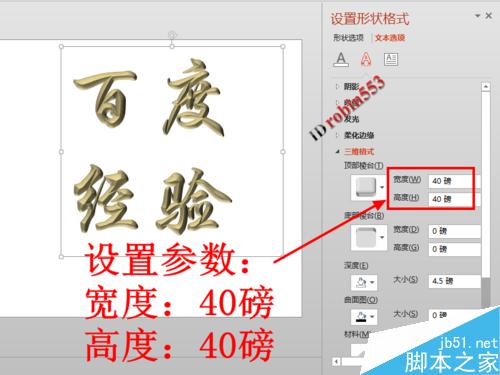This screenshot has height=375, width=500.
Task: Click the 深度(E) label
Action: pos(356,266)
